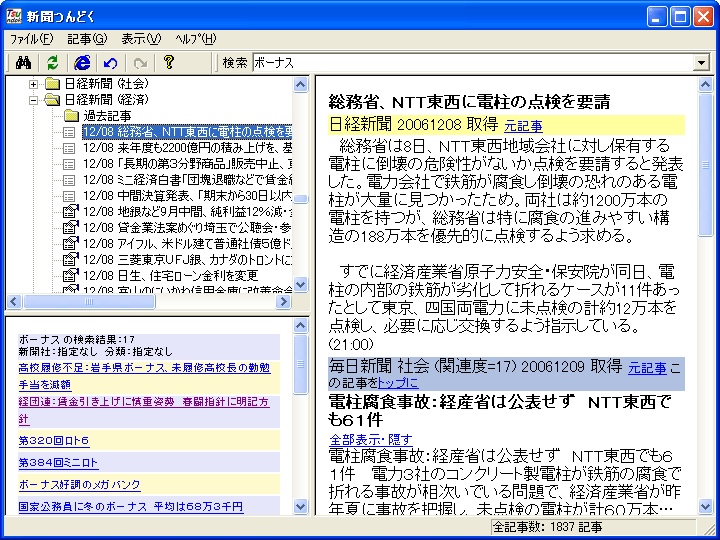Open the 記事(G) menu
This screenshot has width=720, height=540.
pyautogui.click(x=87, y=39)
